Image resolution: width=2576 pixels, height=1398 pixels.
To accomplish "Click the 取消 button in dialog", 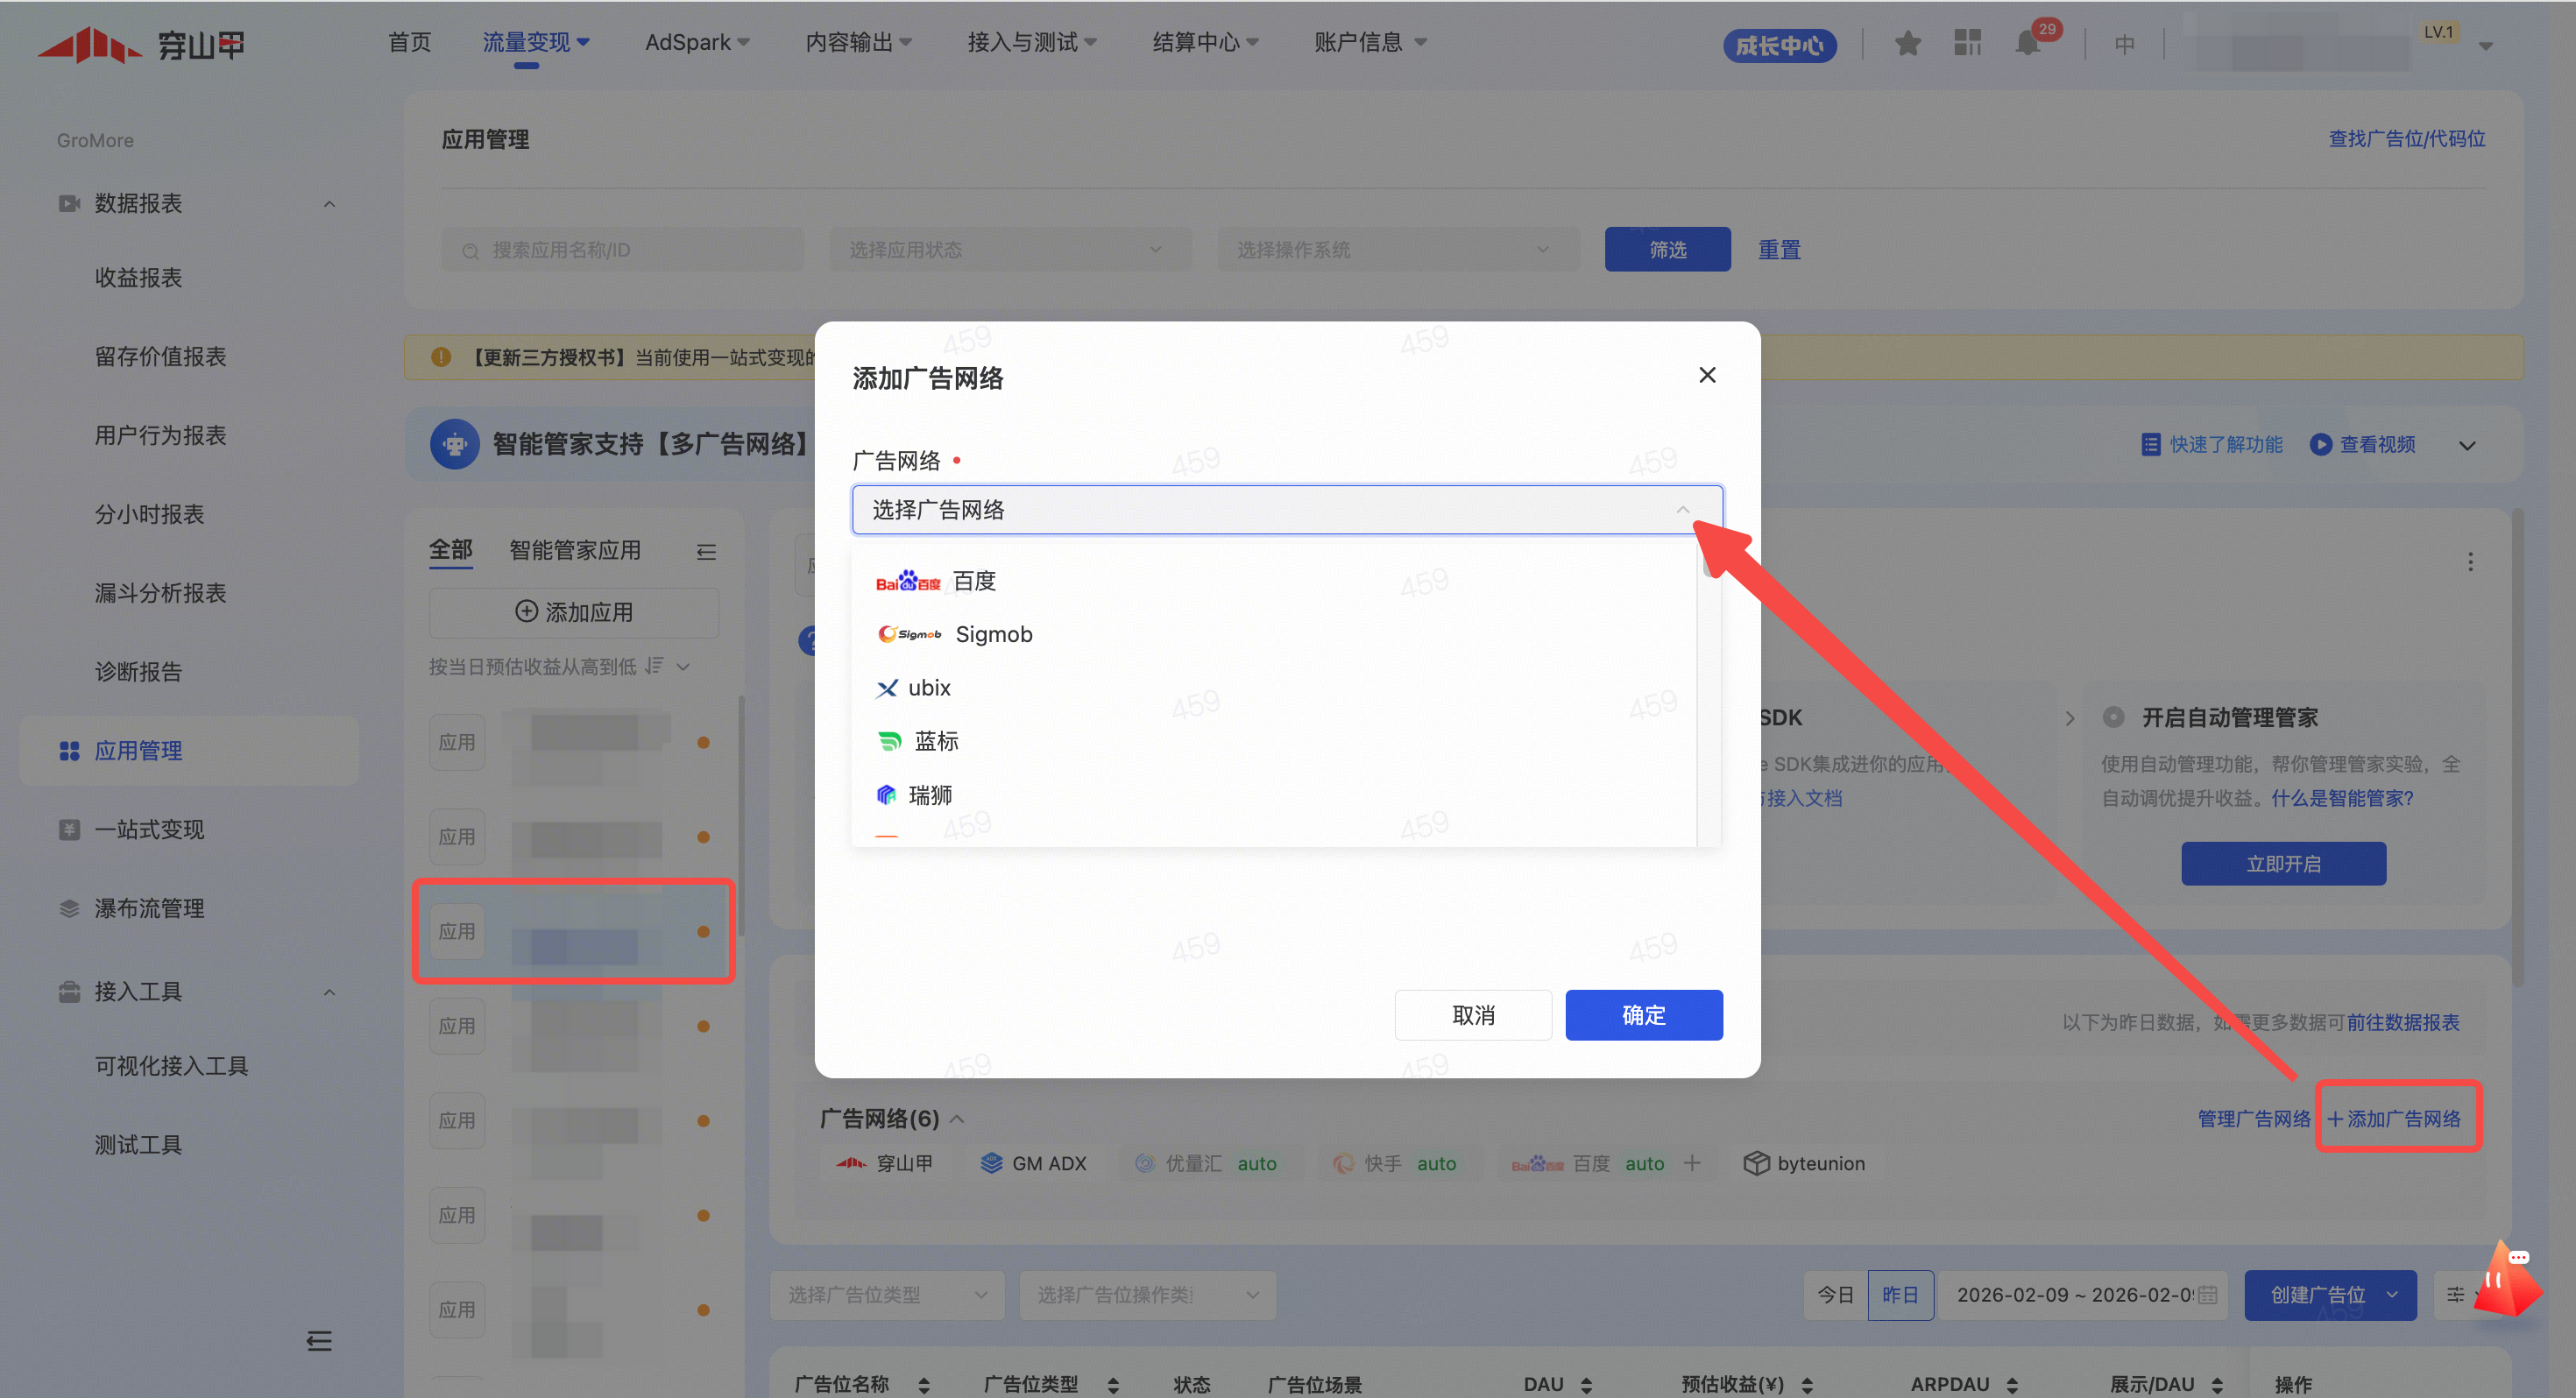I will 1472,1015.
